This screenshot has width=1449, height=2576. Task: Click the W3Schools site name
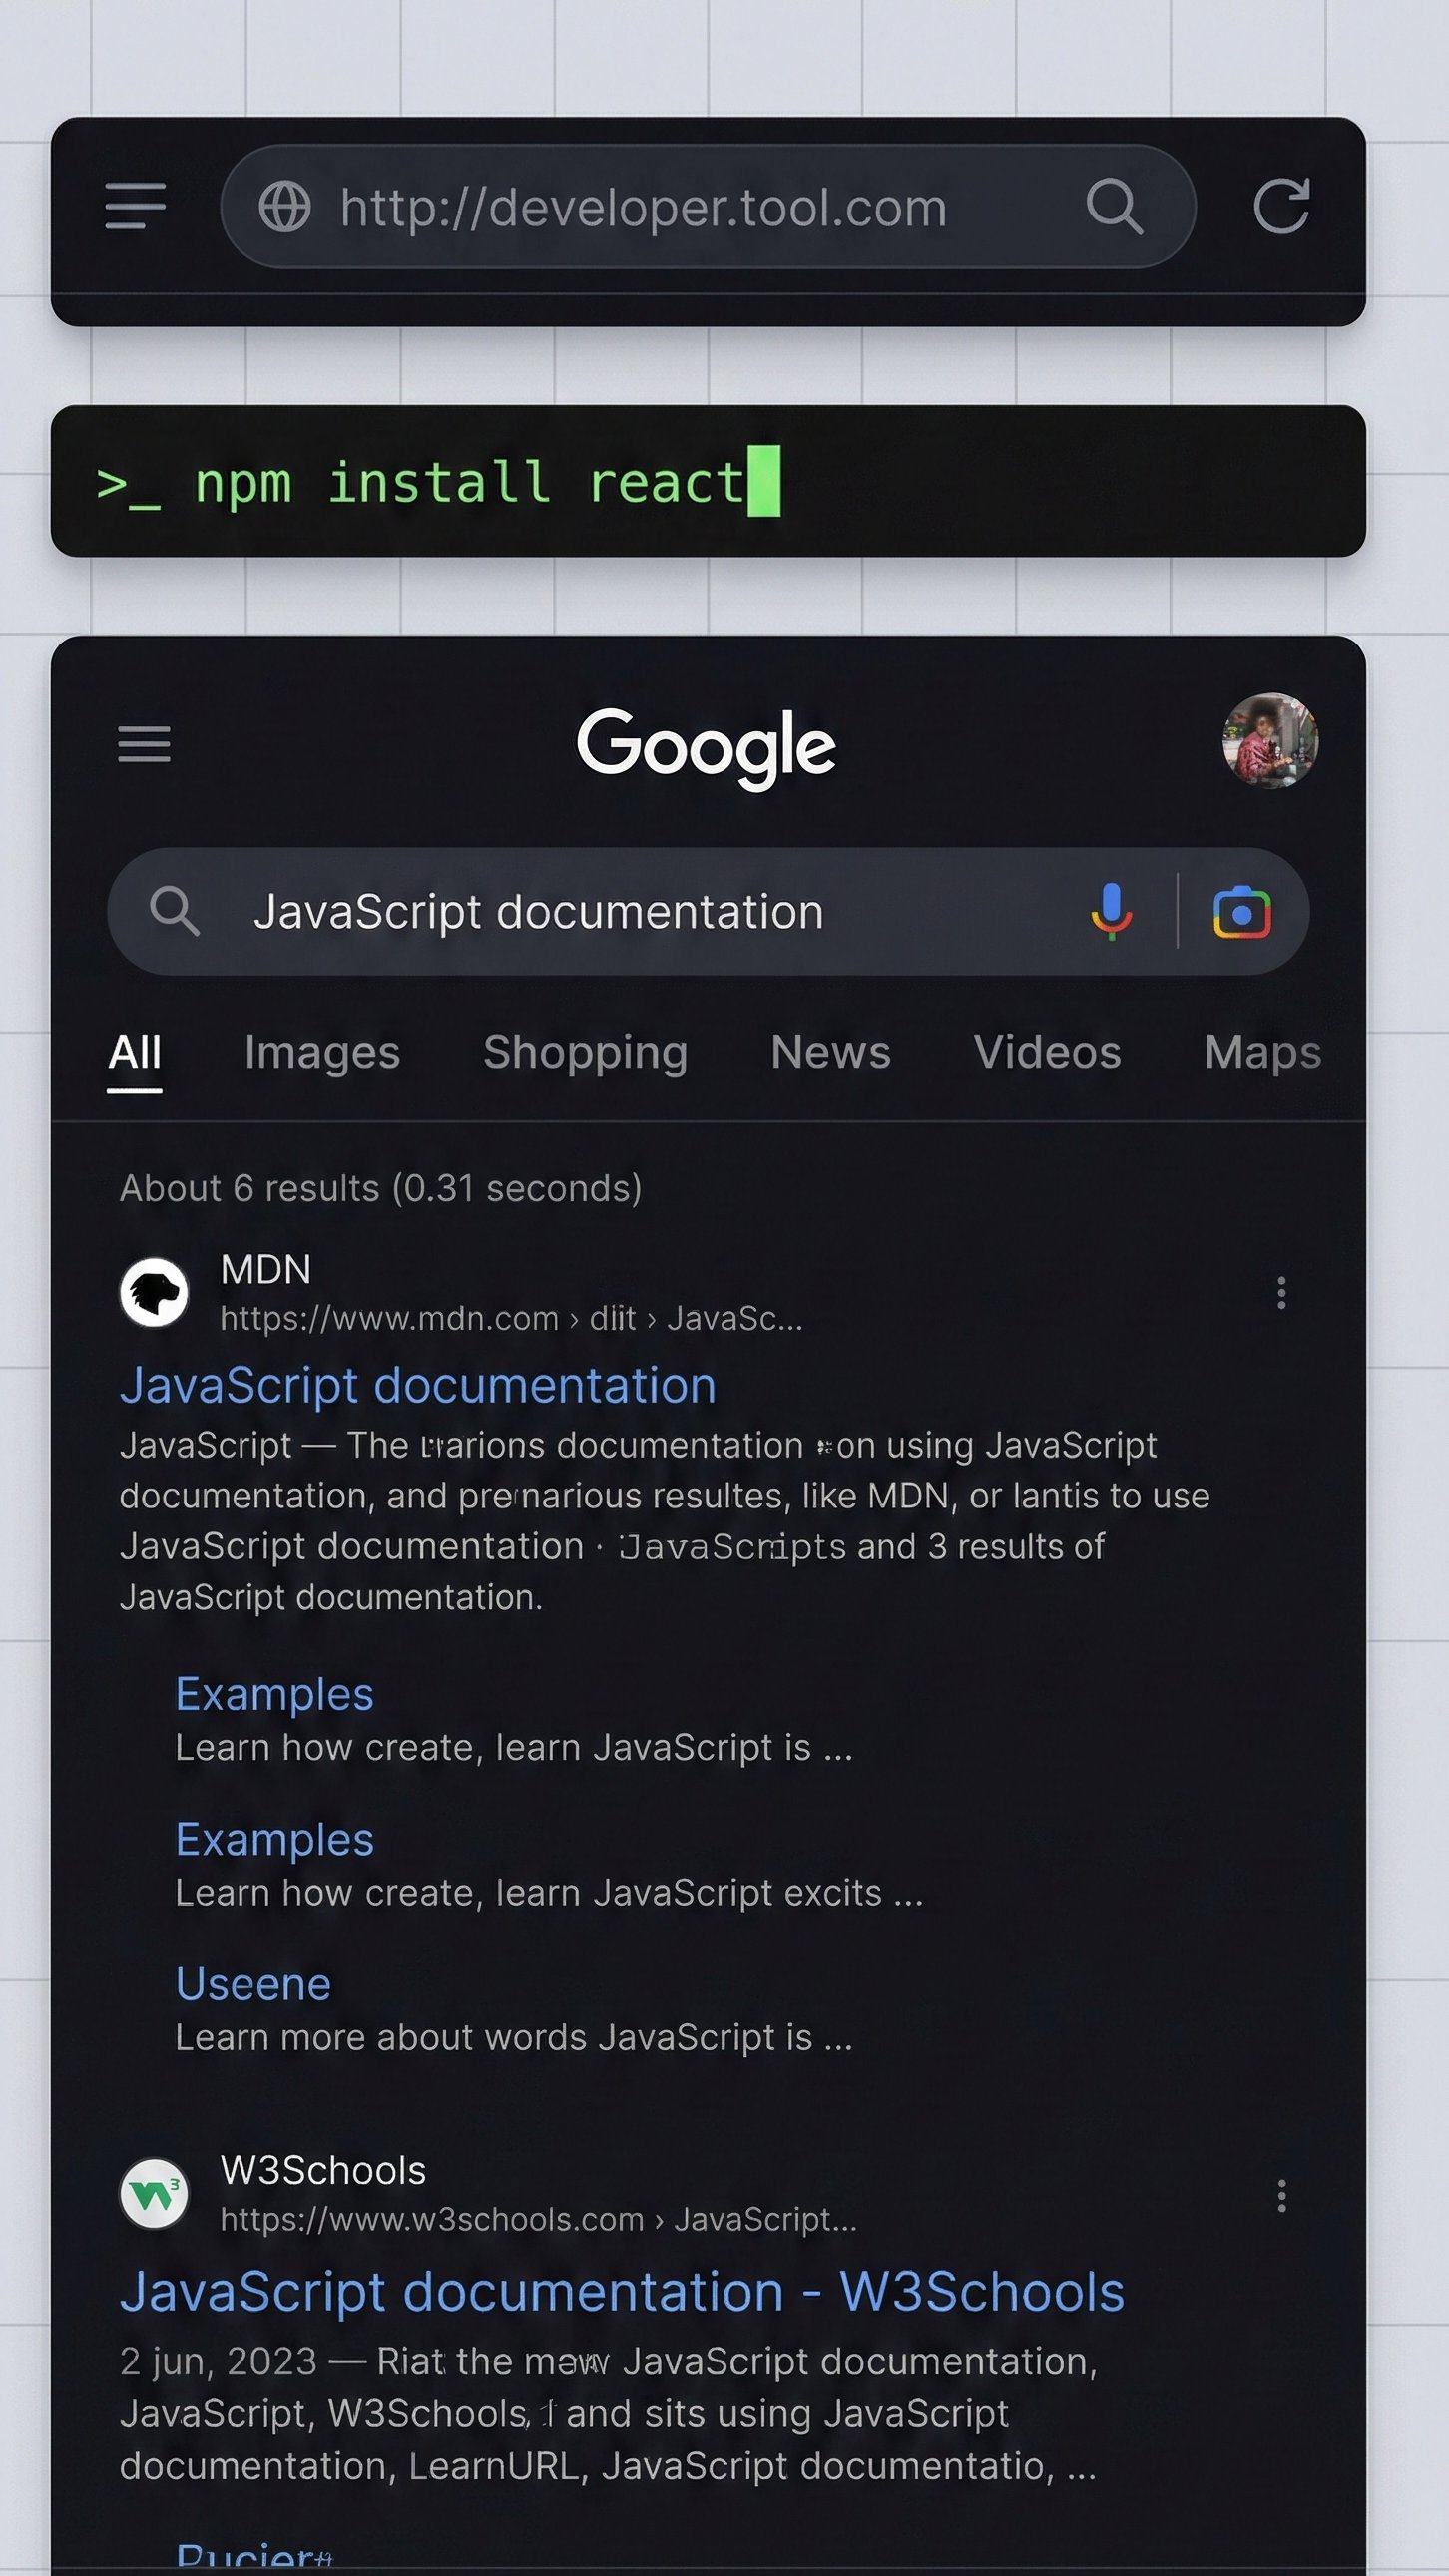(323, 2171)
